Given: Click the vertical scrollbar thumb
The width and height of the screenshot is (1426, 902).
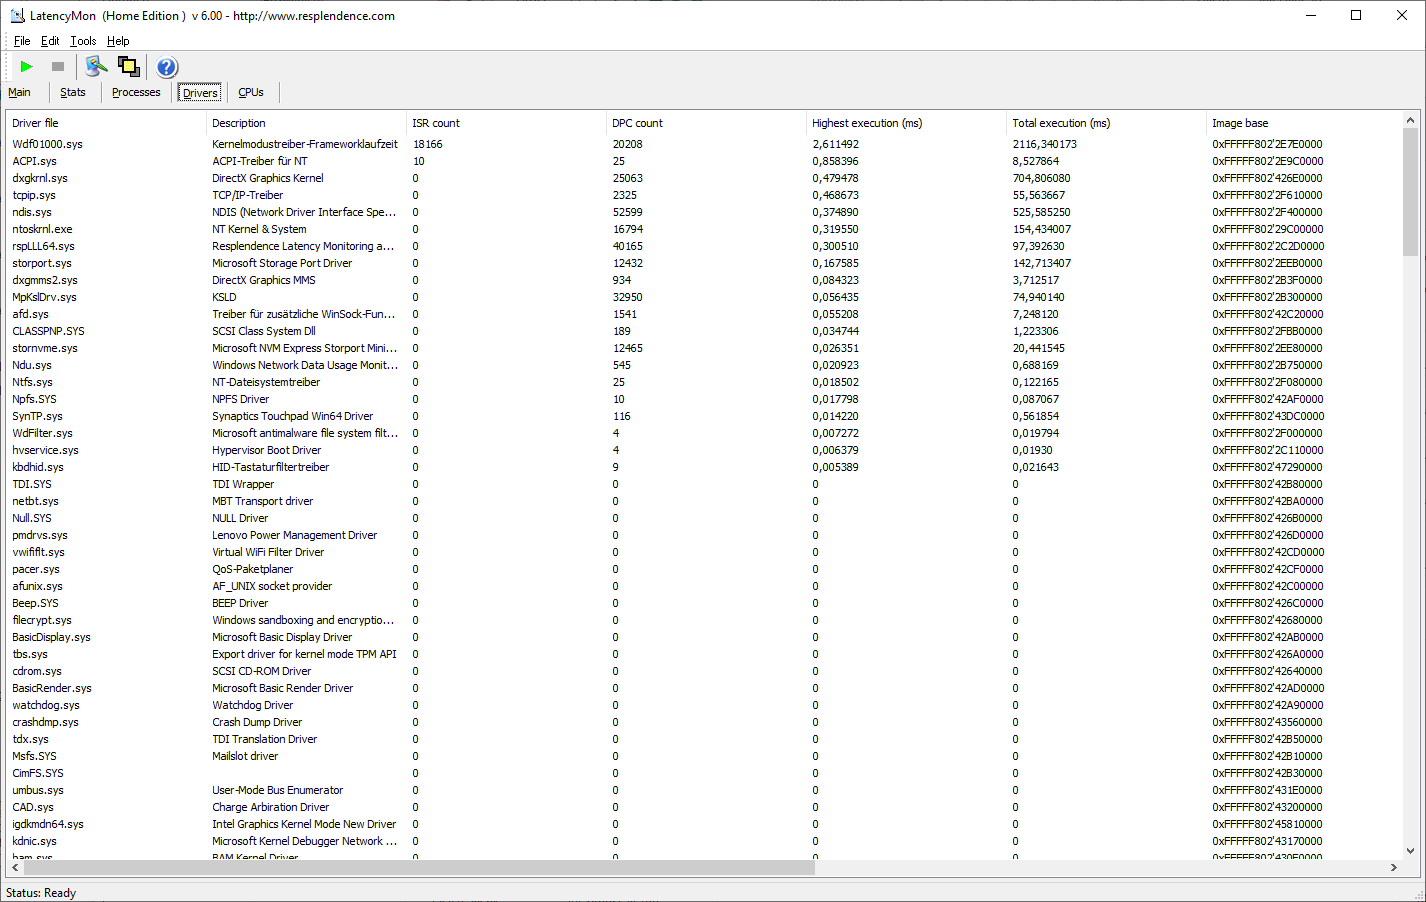Looking at the screenshot, I should tap(1410, 193).
